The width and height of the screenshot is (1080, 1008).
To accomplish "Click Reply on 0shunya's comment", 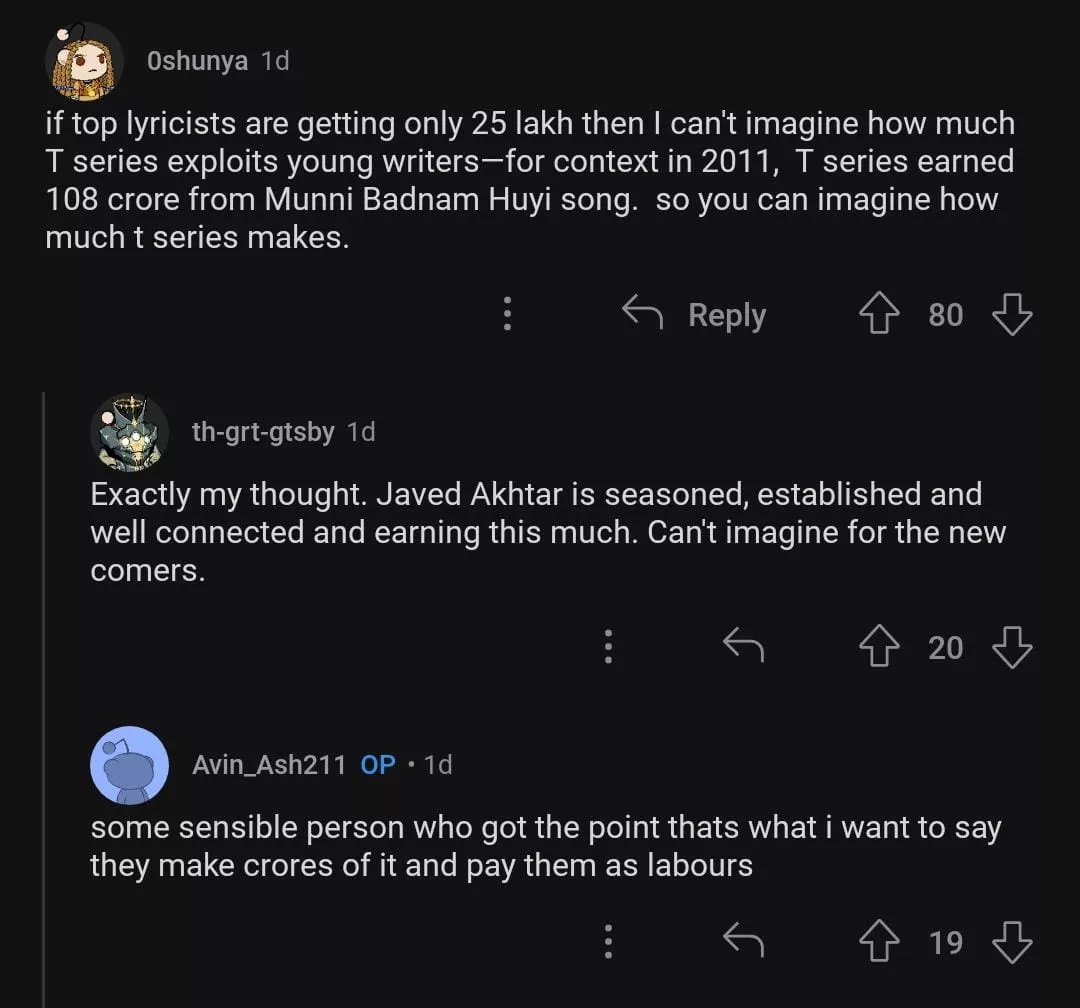I will 695,315.
